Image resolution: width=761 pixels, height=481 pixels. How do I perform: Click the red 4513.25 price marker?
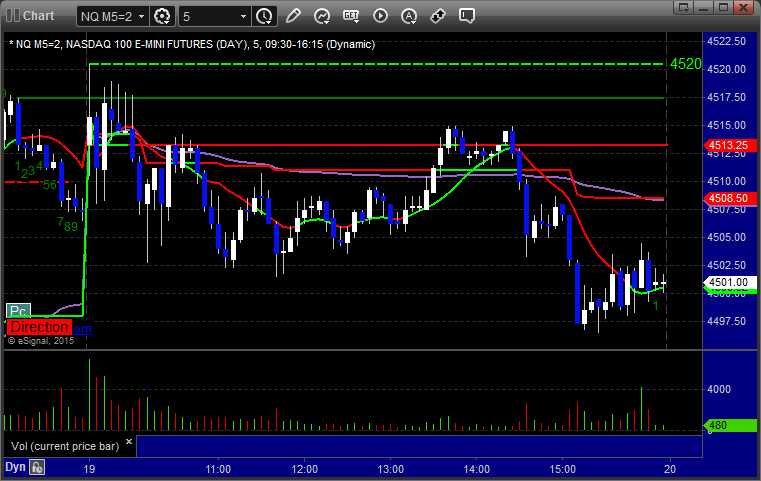729,145
